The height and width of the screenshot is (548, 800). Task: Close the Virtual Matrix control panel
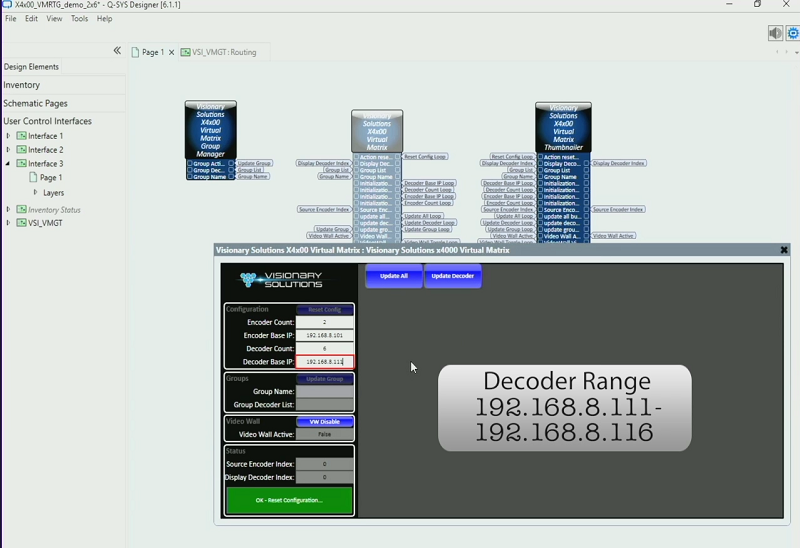(784, 250)
